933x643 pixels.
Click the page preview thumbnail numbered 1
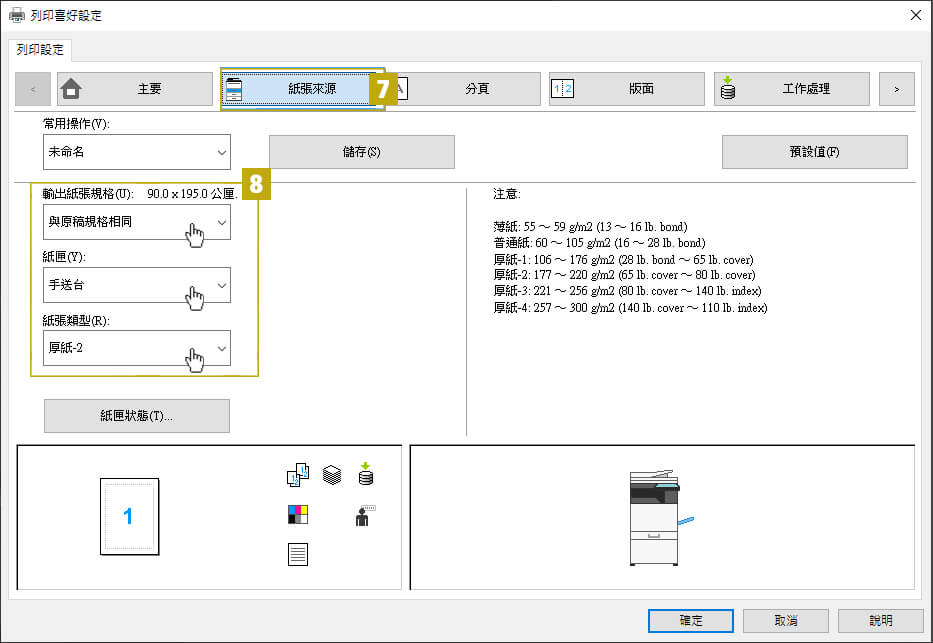[x=129, y=516]
